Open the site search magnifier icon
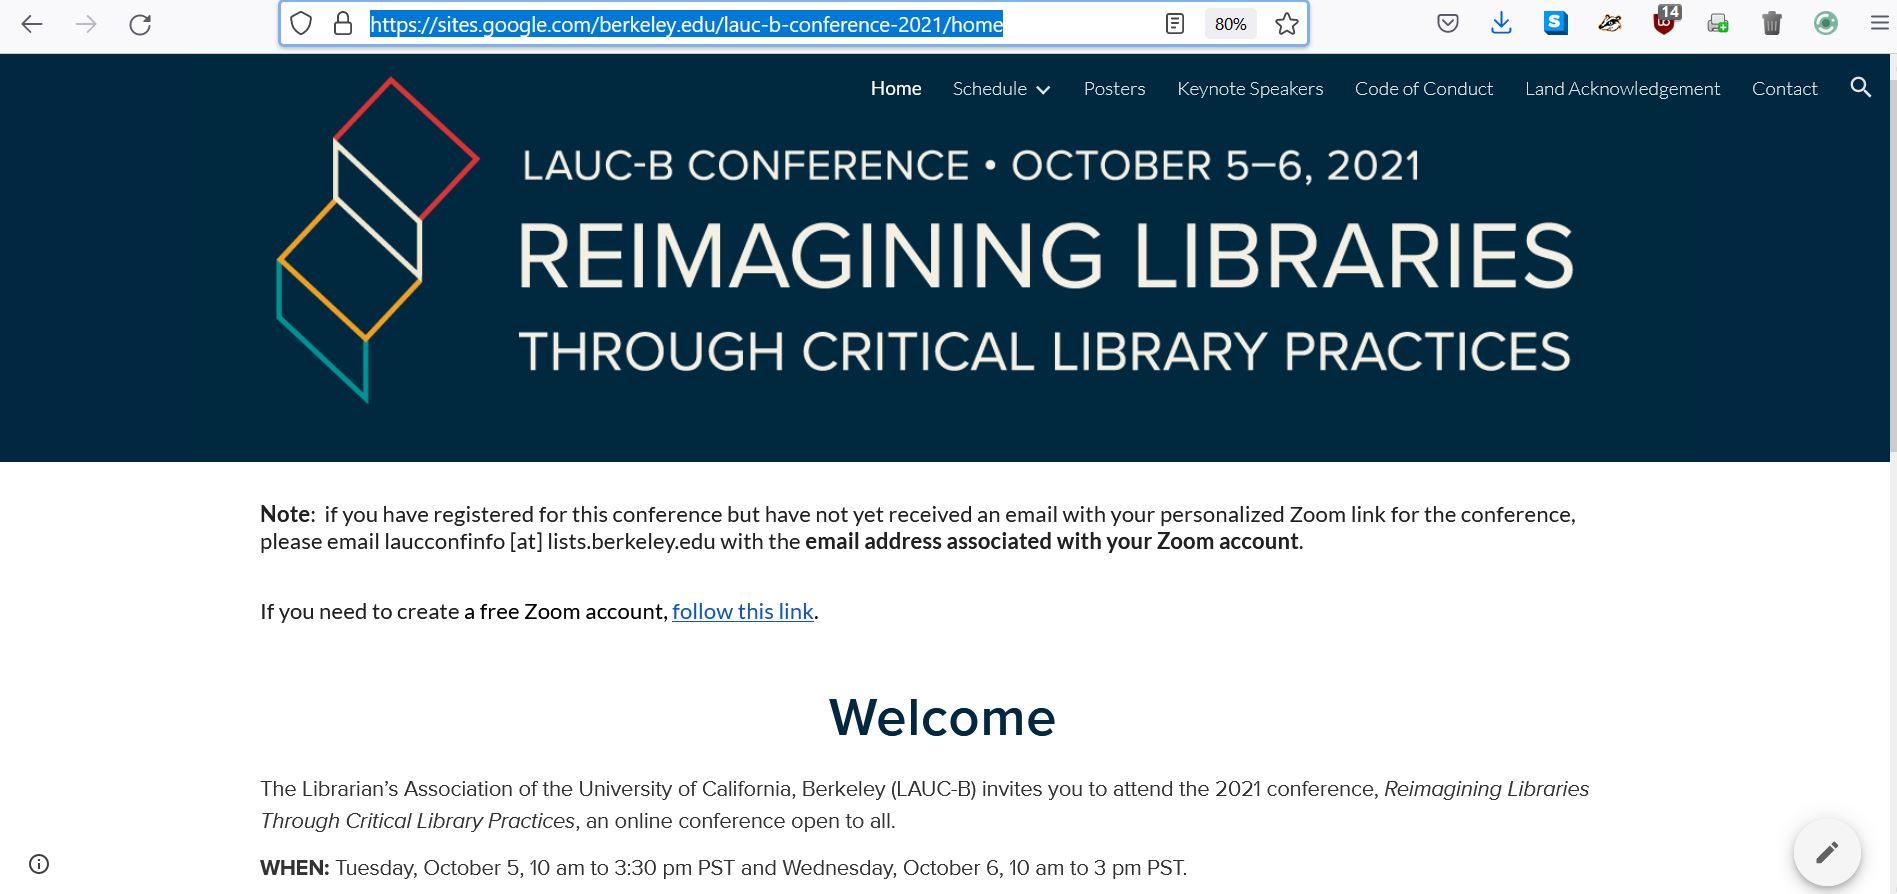The width and height of the screenshot is (1897, 894). pyautogui.click(x=1860, y=88)
